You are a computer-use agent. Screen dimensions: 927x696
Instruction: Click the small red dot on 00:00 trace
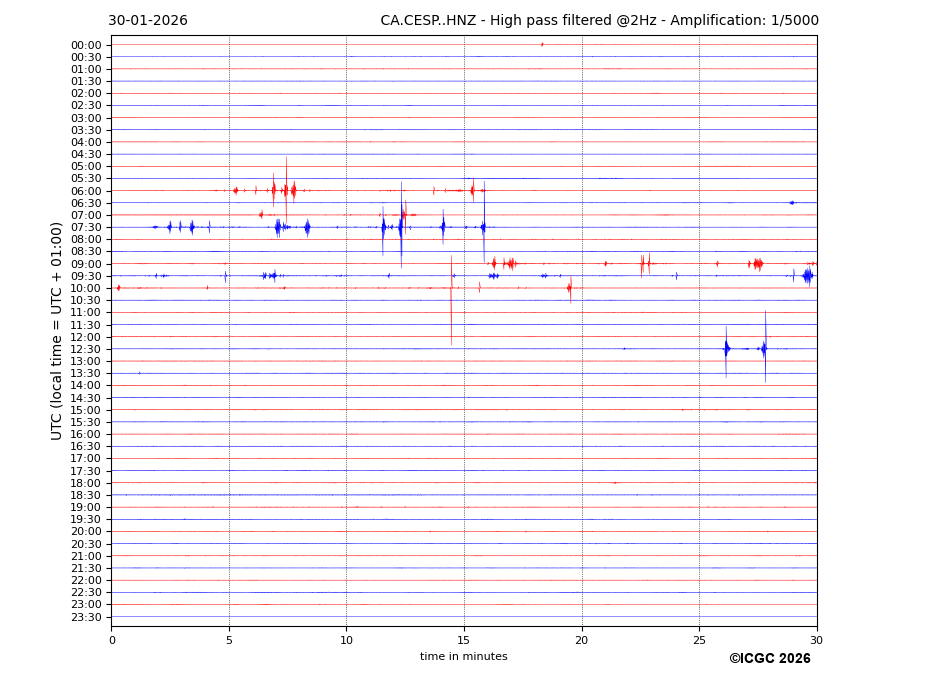click(542, 44)
